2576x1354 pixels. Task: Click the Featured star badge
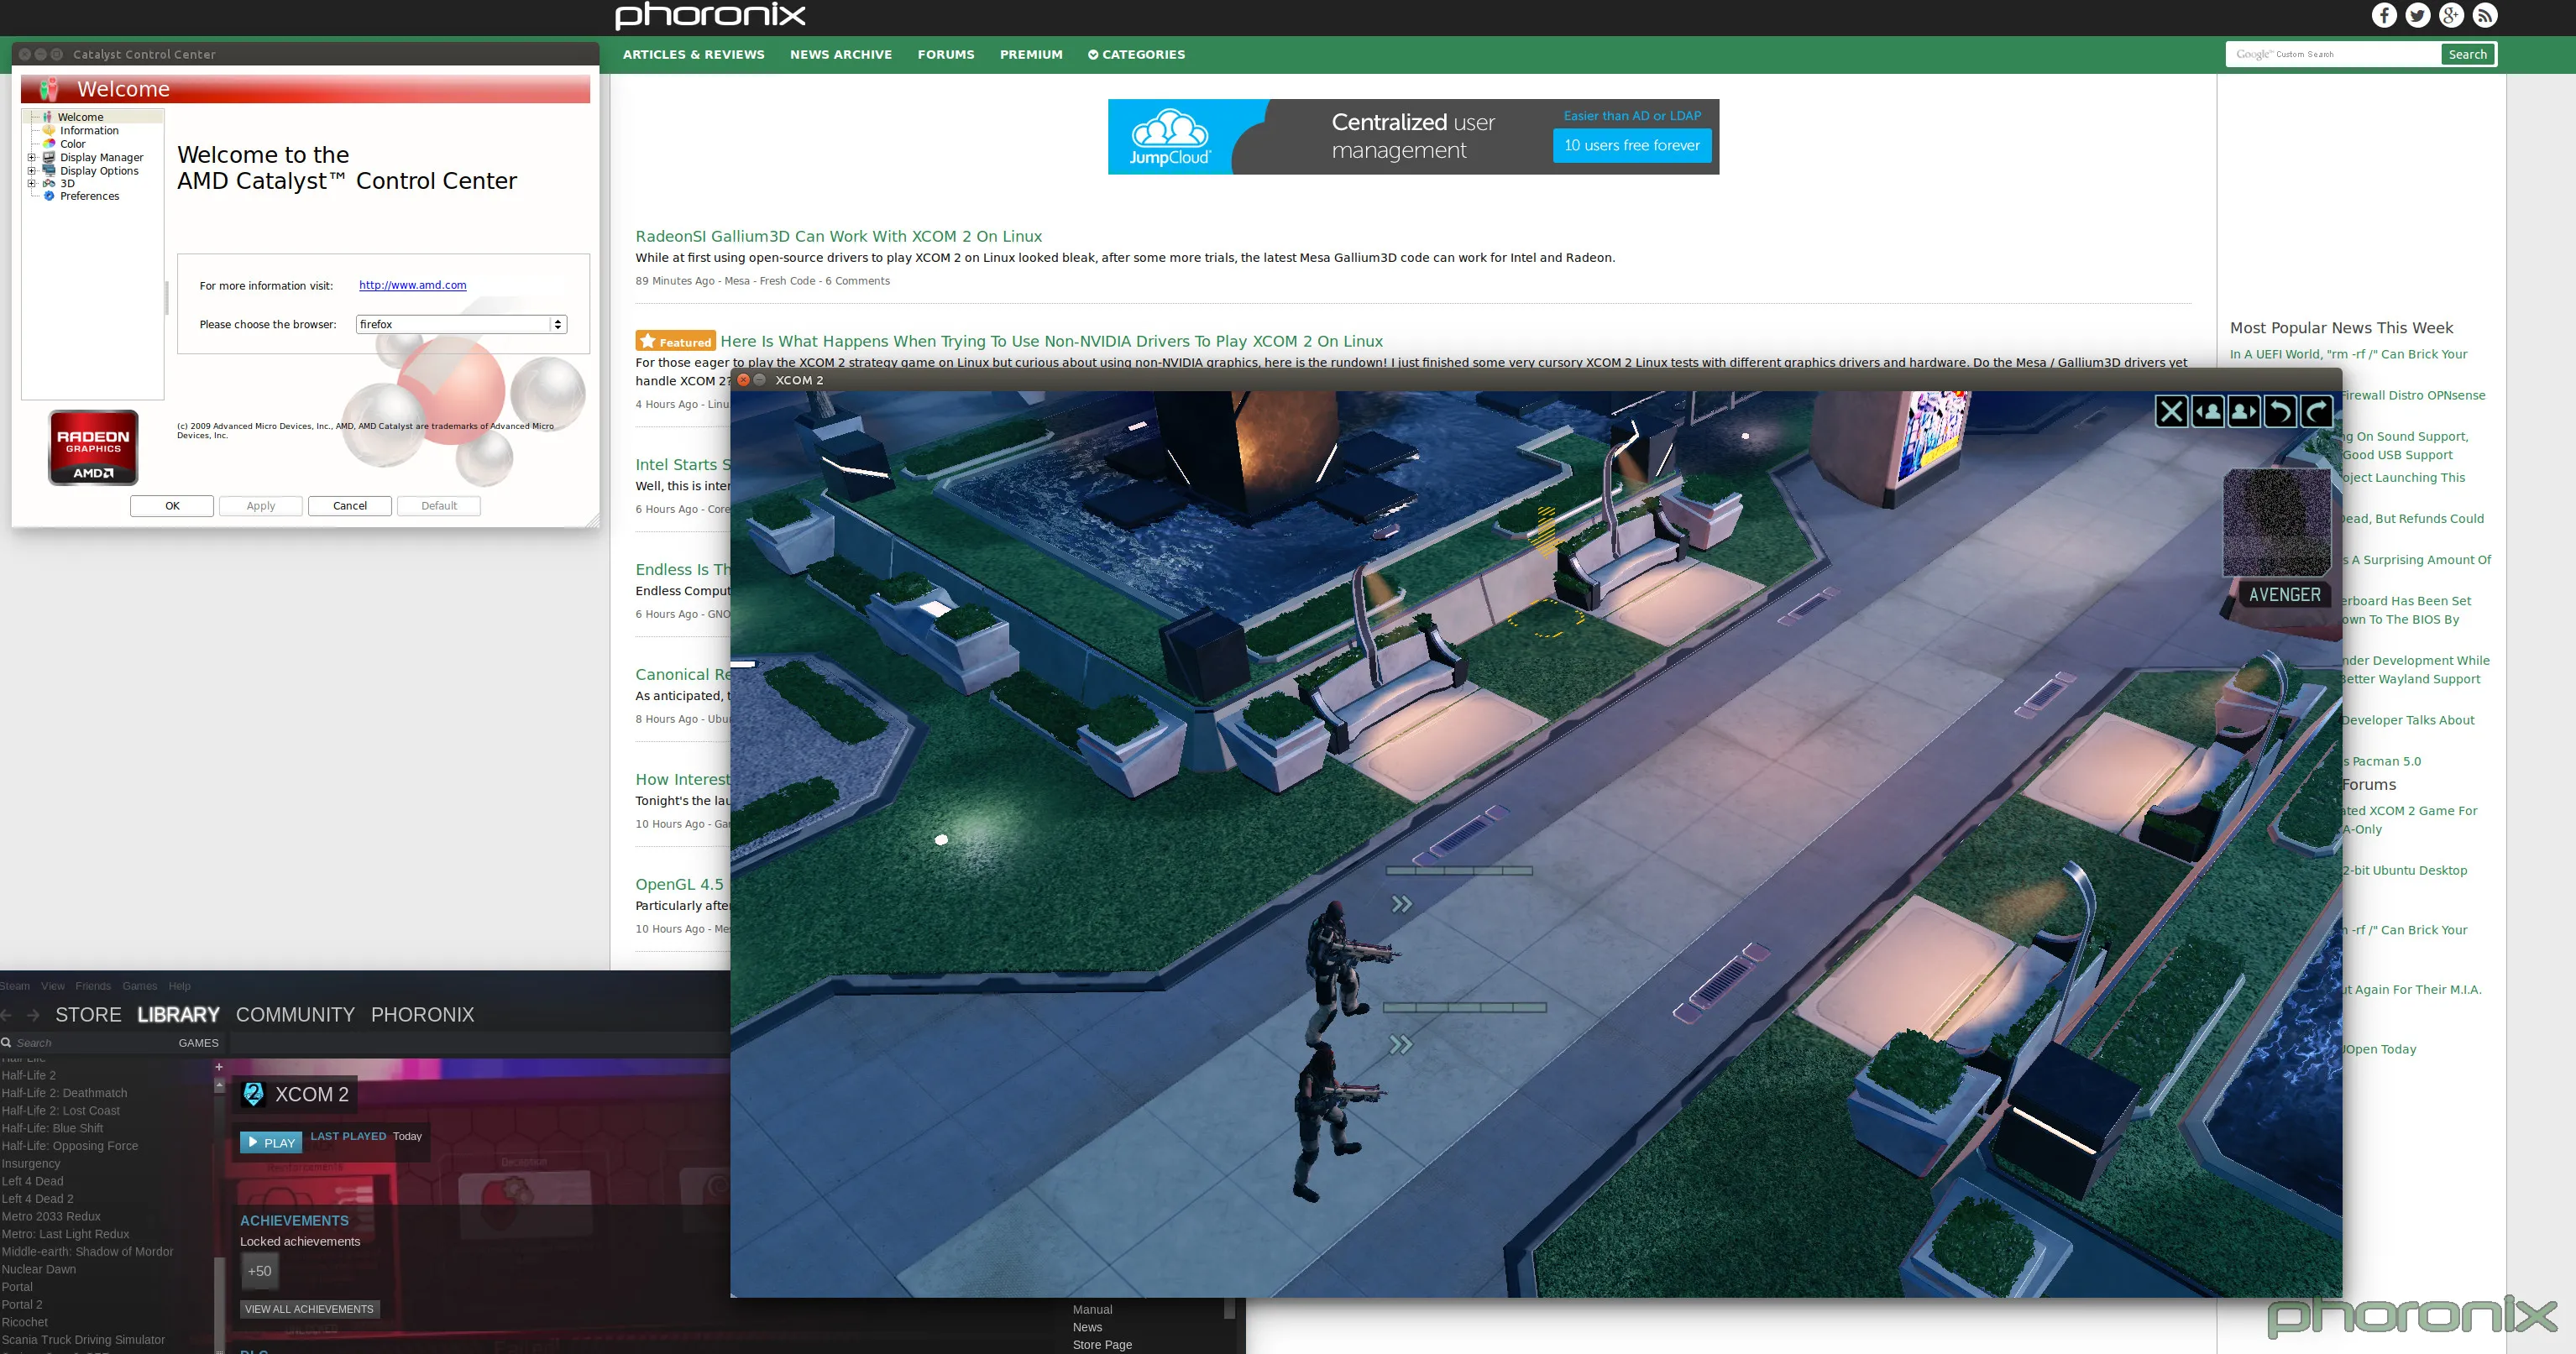675,341
